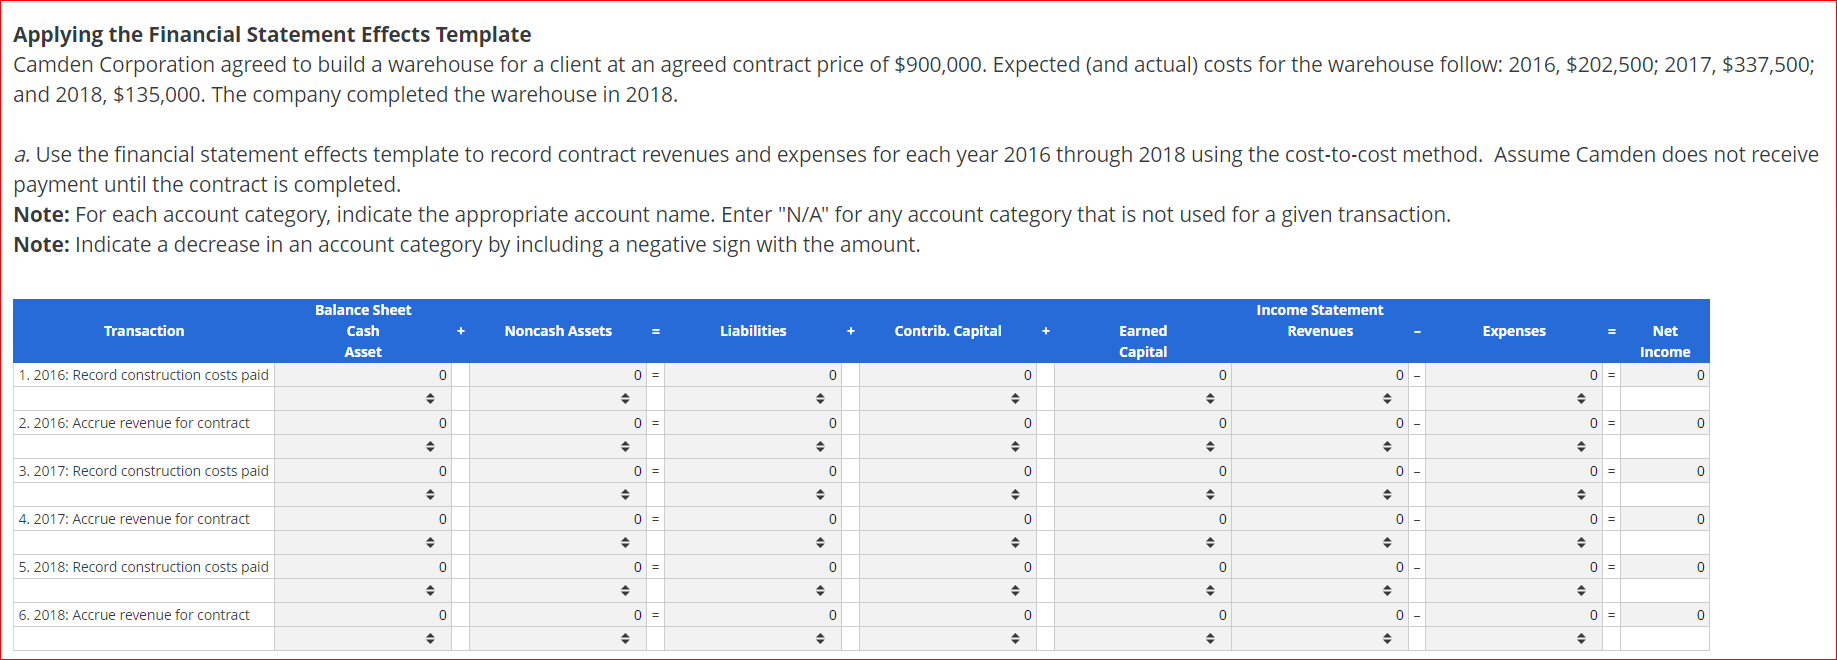
Task: Click Revenues amount field for 2018 accrue revenue
Action: 1320,615
